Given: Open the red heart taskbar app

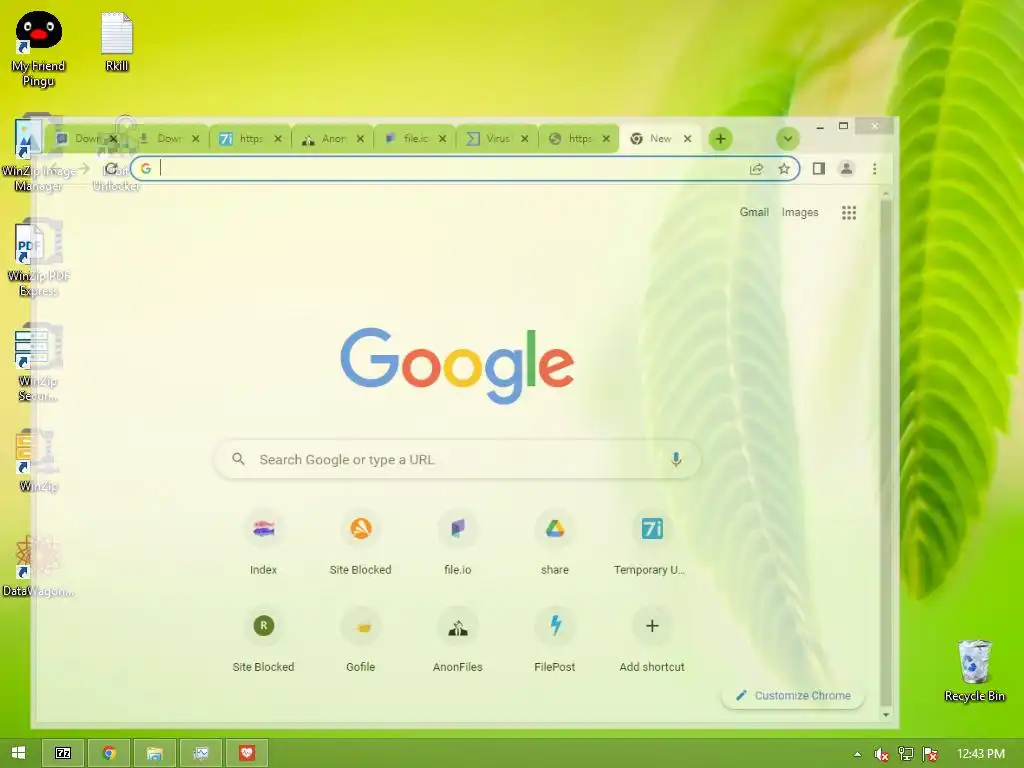Looking at the screenshot, I should click(246, 754).
